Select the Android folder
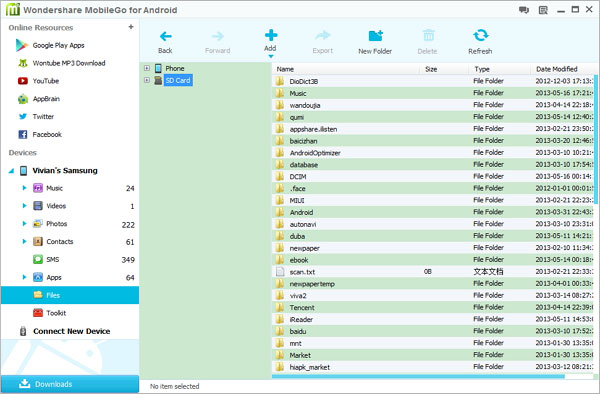The image size is (600, 394). point(433,212)
